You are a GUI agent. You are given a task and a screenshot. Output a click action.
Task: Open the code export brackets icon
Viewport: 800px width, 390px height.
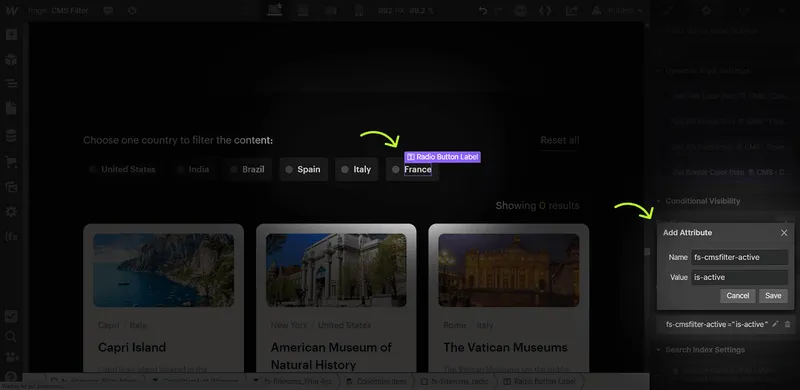545,10
